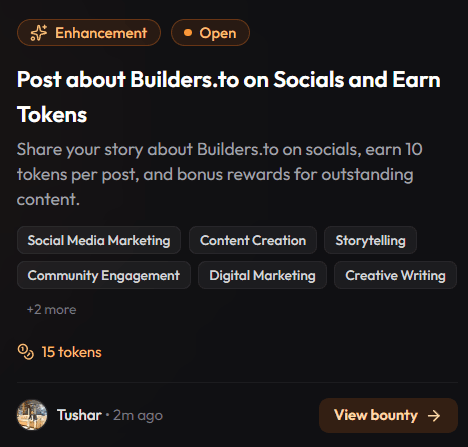The height and width of the screenshot is (447, 468).
Task: Choose the Storytelling skill tag
Action: tap(370, 240)
